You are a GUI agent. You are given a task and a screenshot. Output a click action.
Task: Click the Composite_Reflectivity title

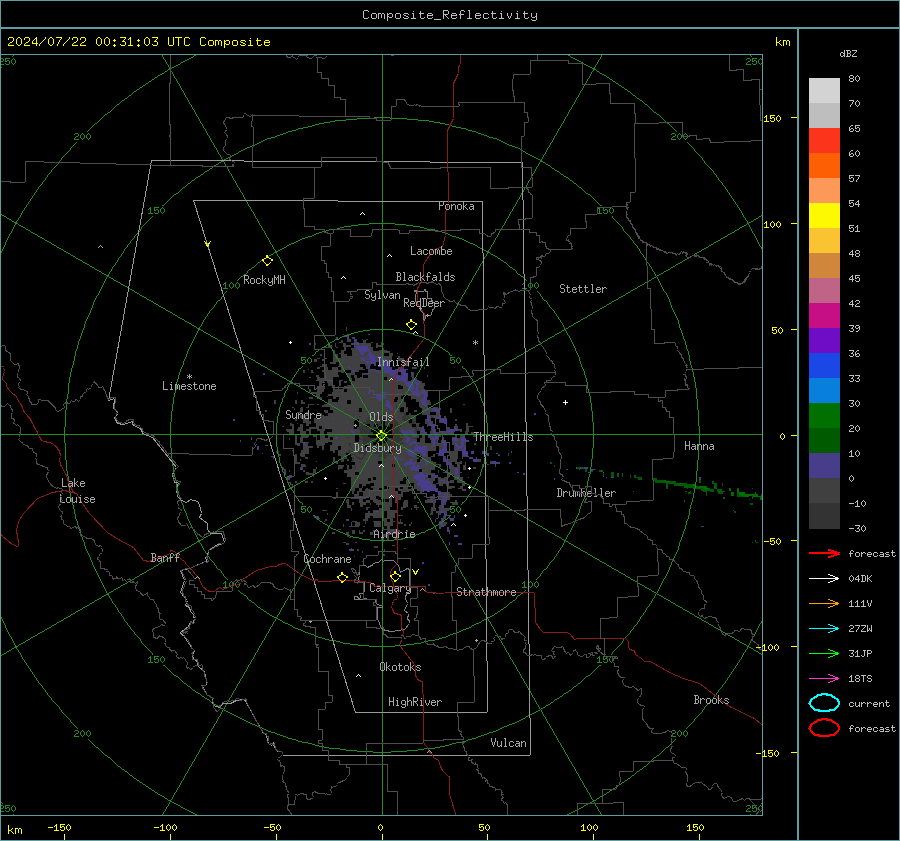click(450, 15)
